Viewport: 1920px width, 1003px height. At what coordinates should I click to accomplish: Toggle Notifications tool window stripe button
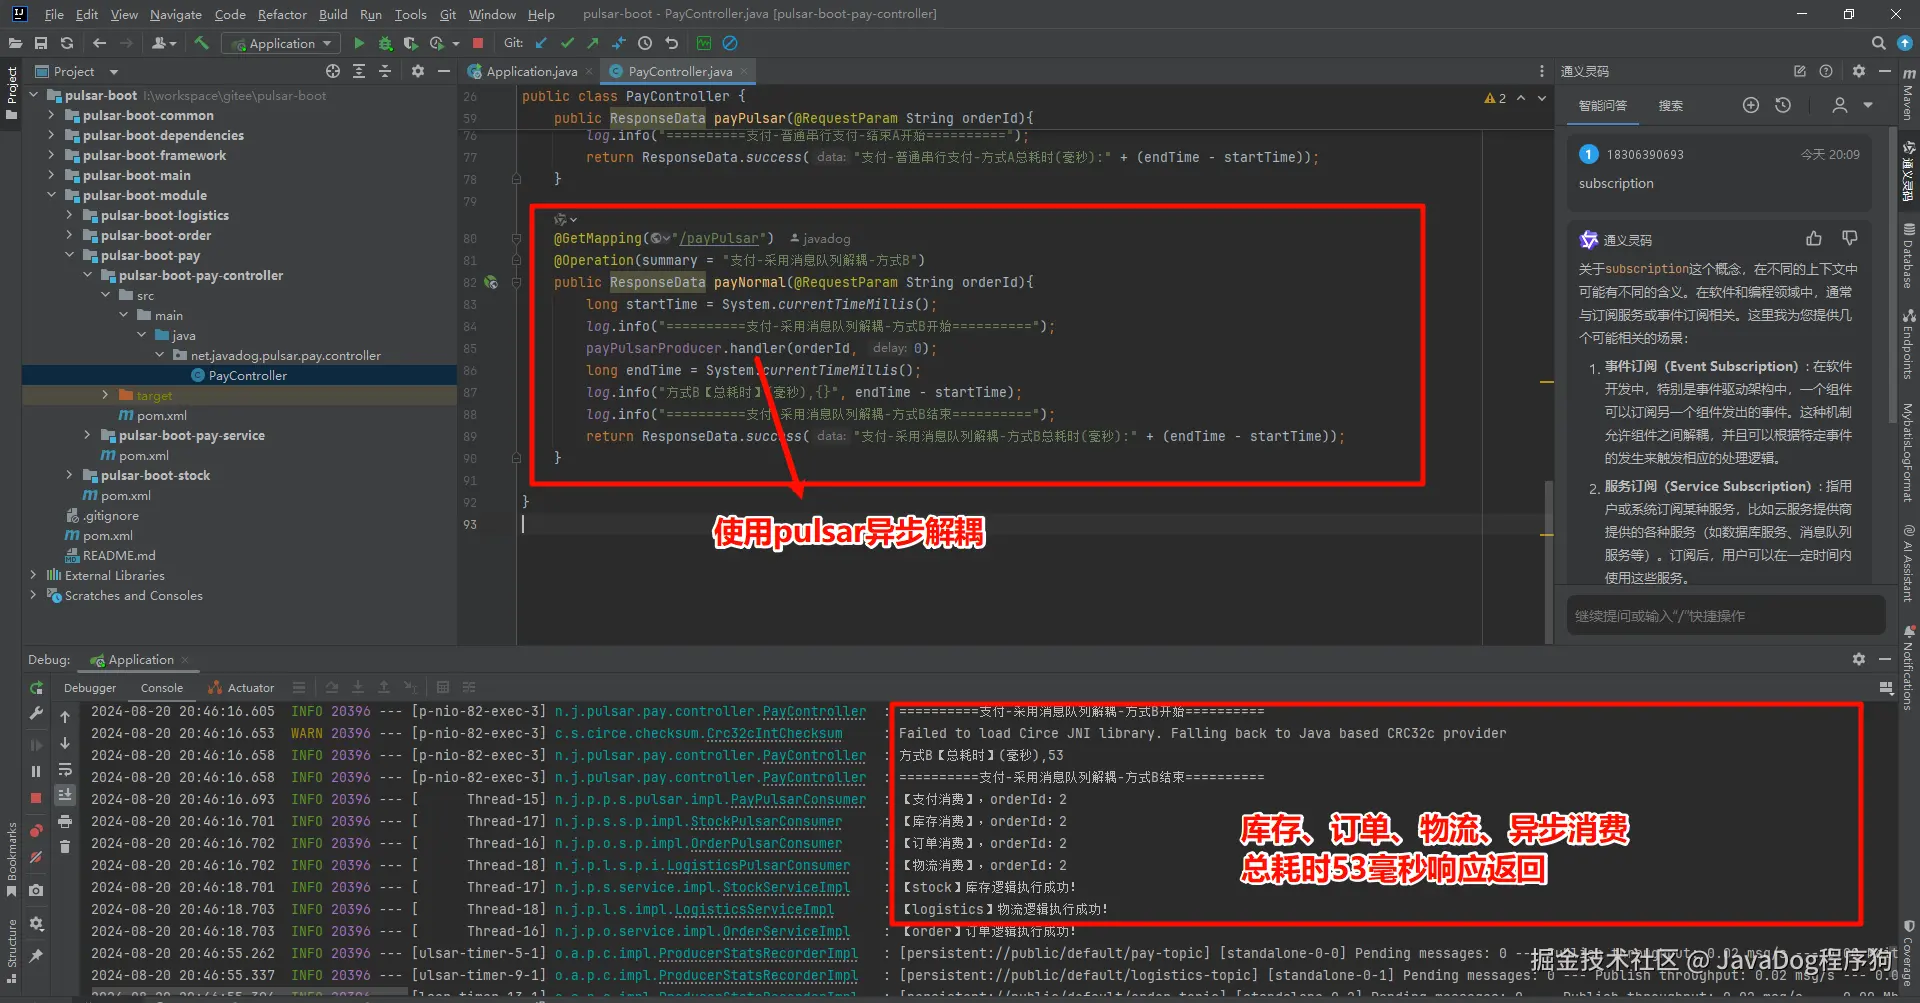click(1909, 667)
